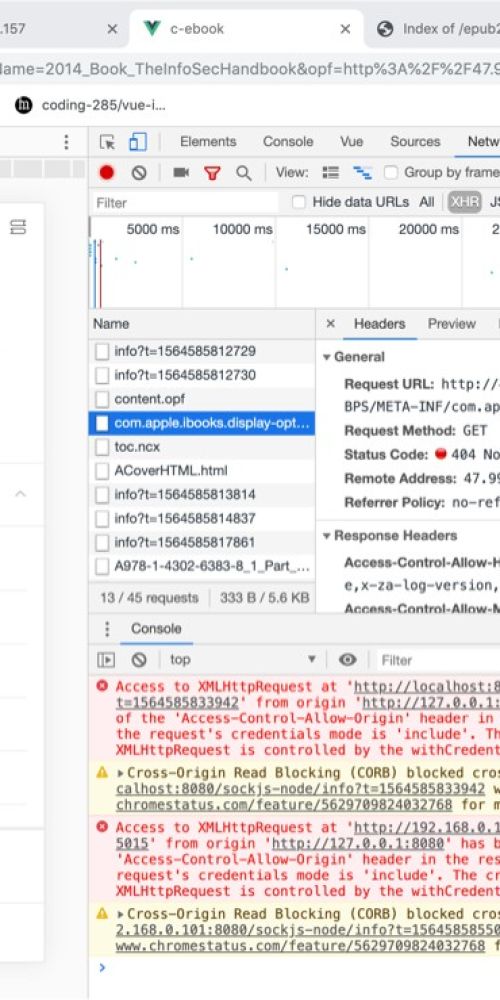Open the Preview tab in request details

tap(452, 324)
